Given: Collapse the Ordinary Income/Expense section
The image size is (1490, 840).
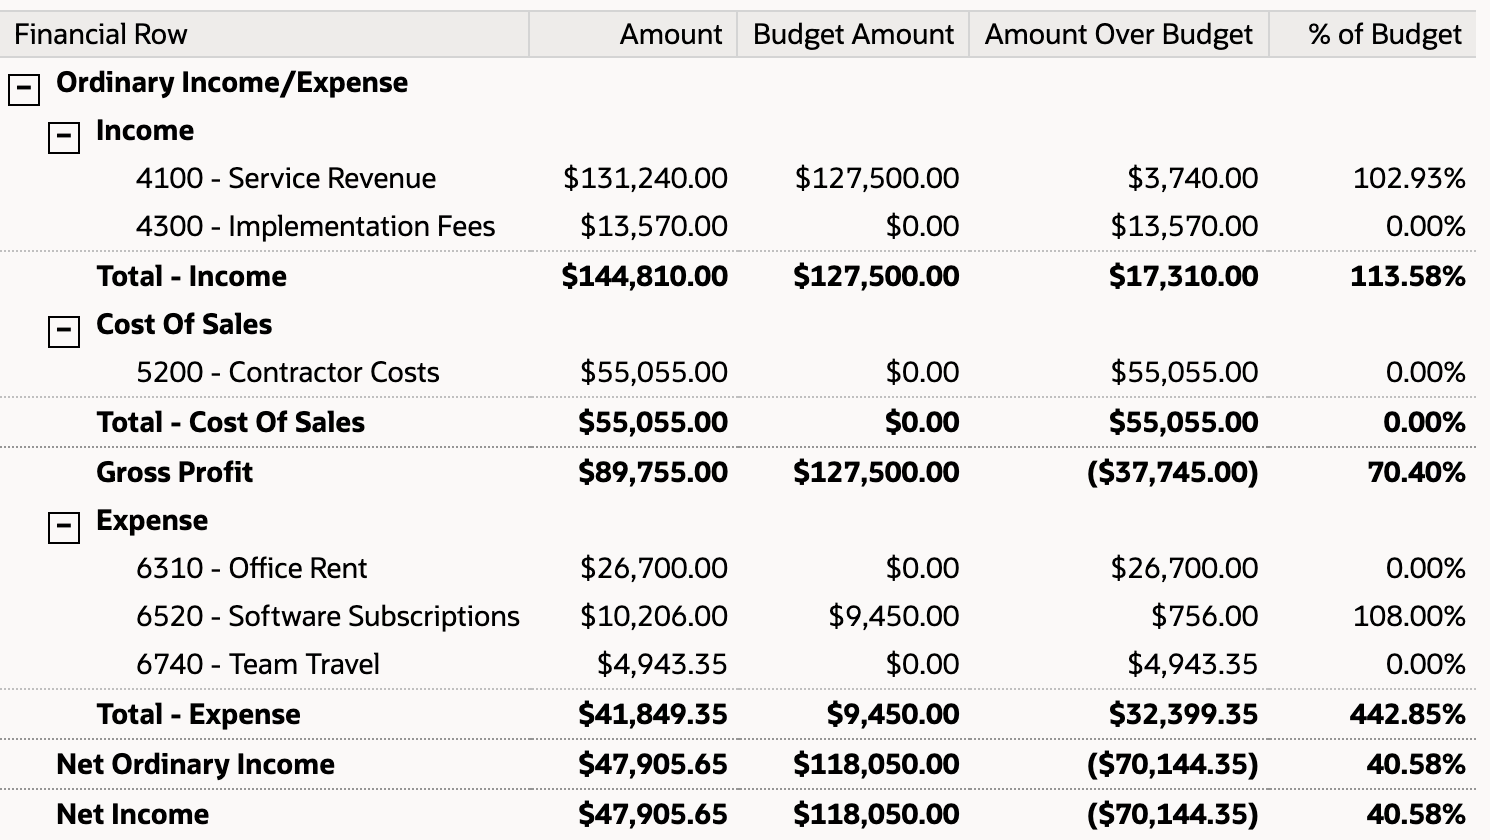Looking at the screenshot, I should point(23,90).
